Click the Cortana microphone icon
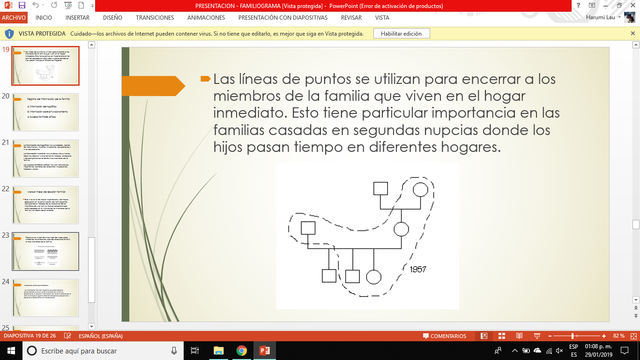The width and height of the screenshot is (640, 360). click(x=174, y=351)
